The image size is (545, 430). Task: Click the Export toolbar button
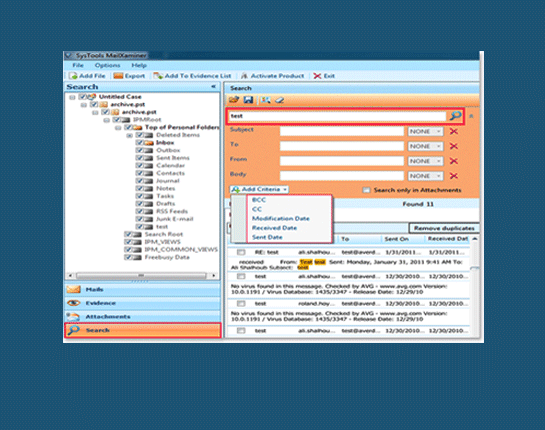coord(129,76)
